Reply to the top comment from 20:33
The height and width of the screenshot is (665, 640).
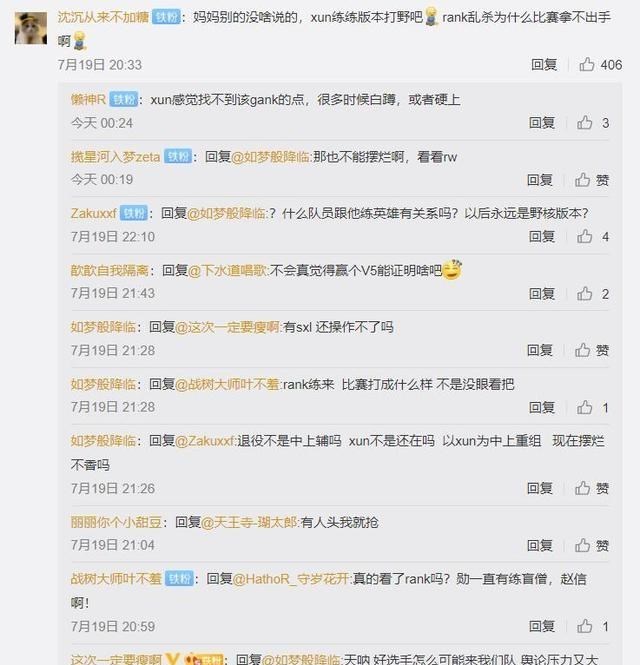pos(544,64)
